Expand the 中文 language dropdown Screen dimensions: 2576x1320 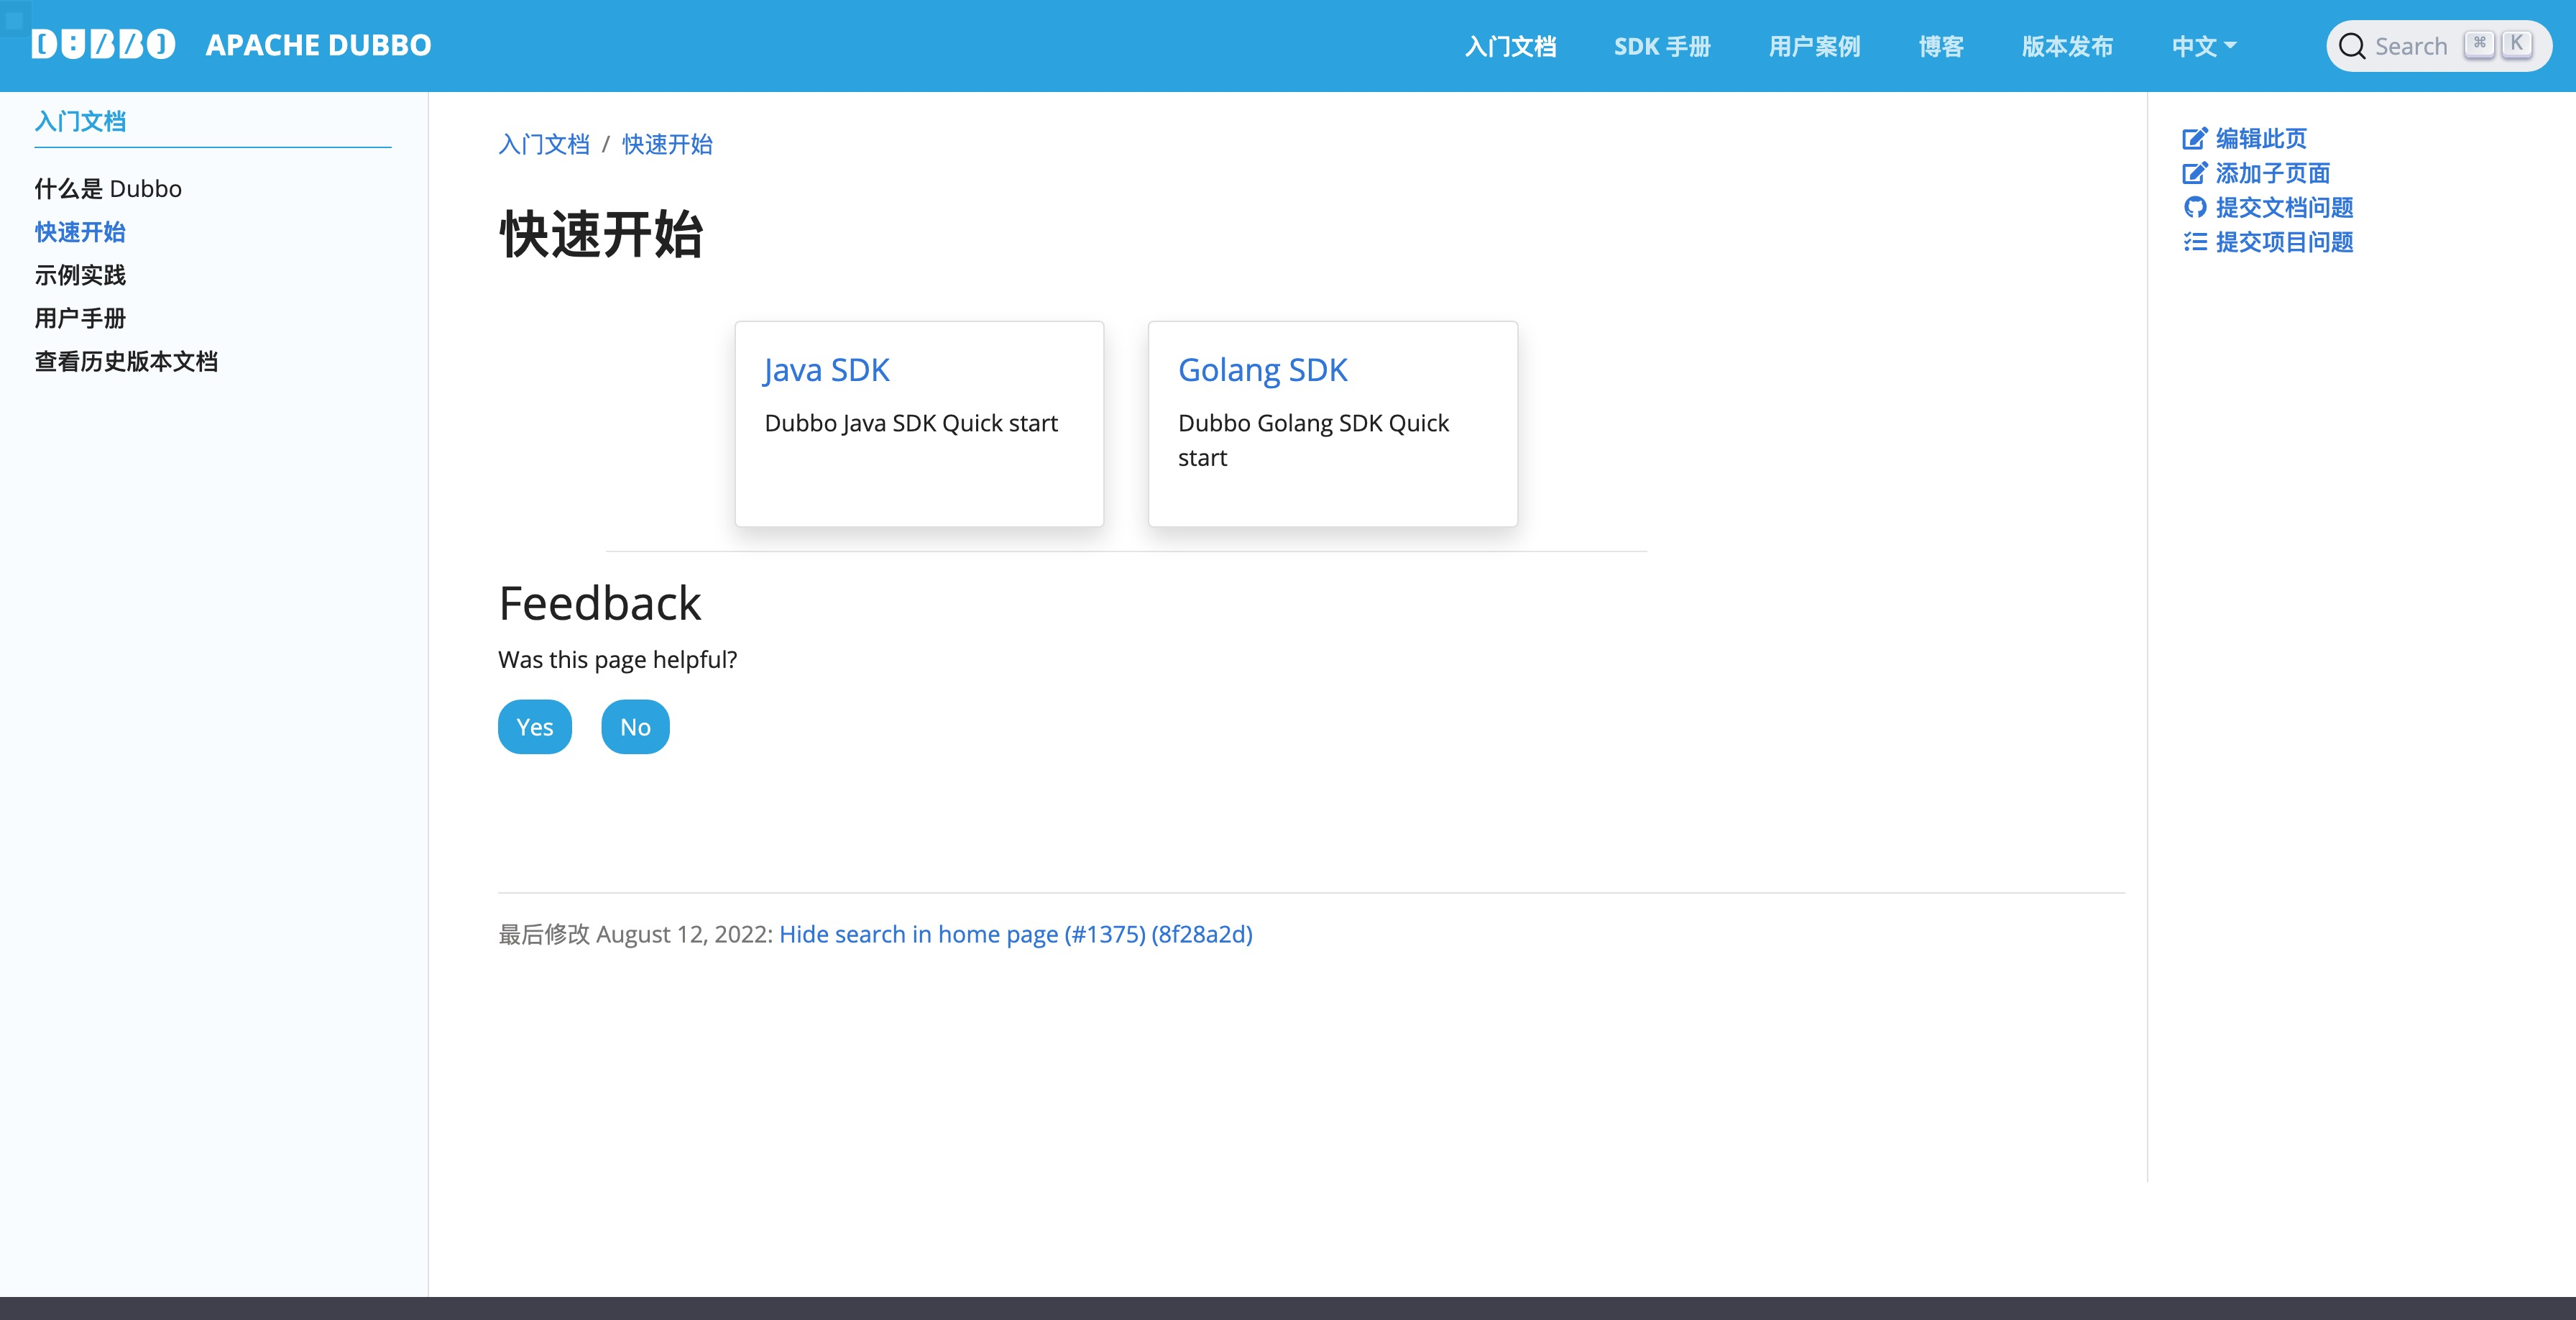pyautogui.click(x=2203, y=47)
